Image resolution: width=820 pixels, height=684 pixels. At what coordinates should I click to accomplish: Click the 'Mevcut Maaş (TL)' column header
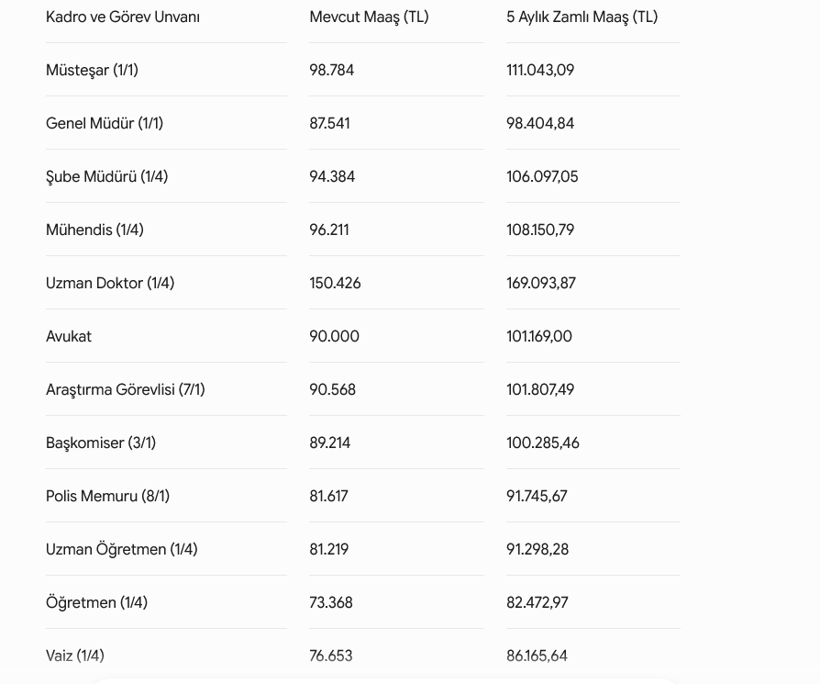(x=369, y=17)
